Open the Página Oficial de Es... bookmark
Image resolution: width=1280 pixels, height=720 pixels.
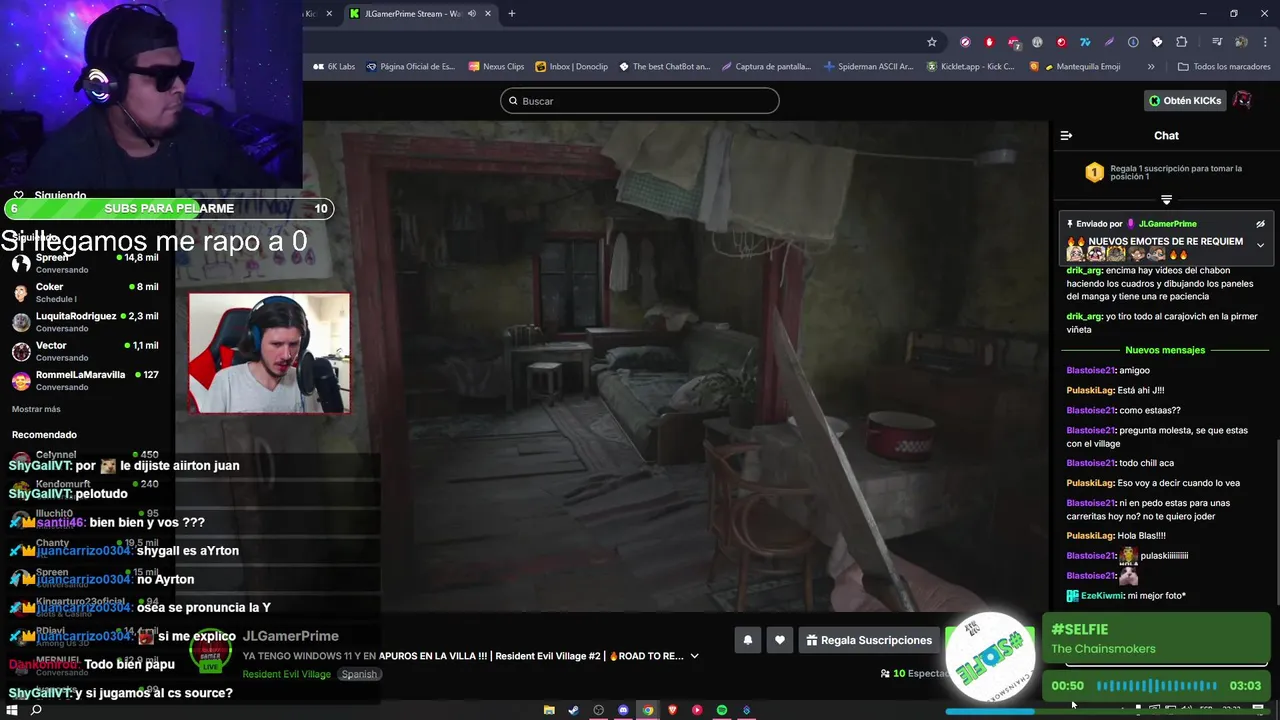[x=411, y=67]
